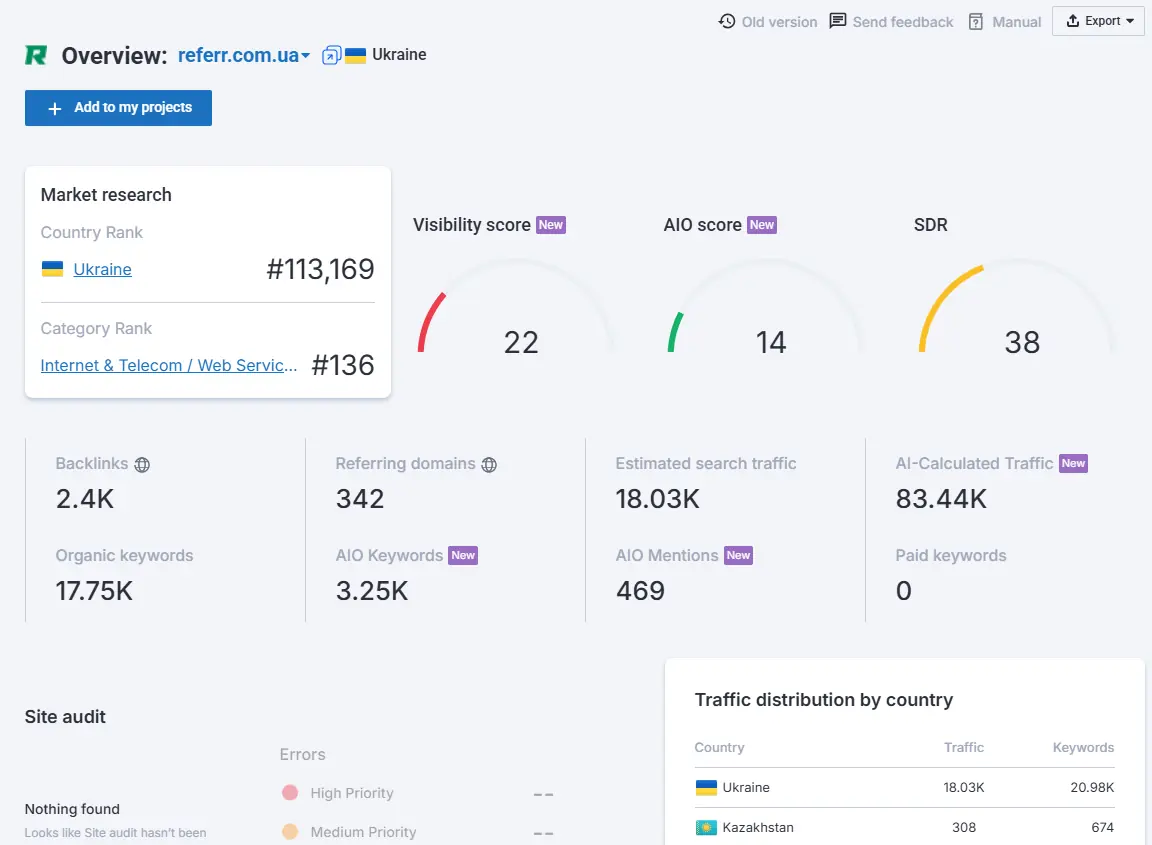Image resolution: width=1152 pixels, height=845 pixels.
Task: Click New badge beside AI-Calculated Traffic
Action: [x=1073, y=463]
